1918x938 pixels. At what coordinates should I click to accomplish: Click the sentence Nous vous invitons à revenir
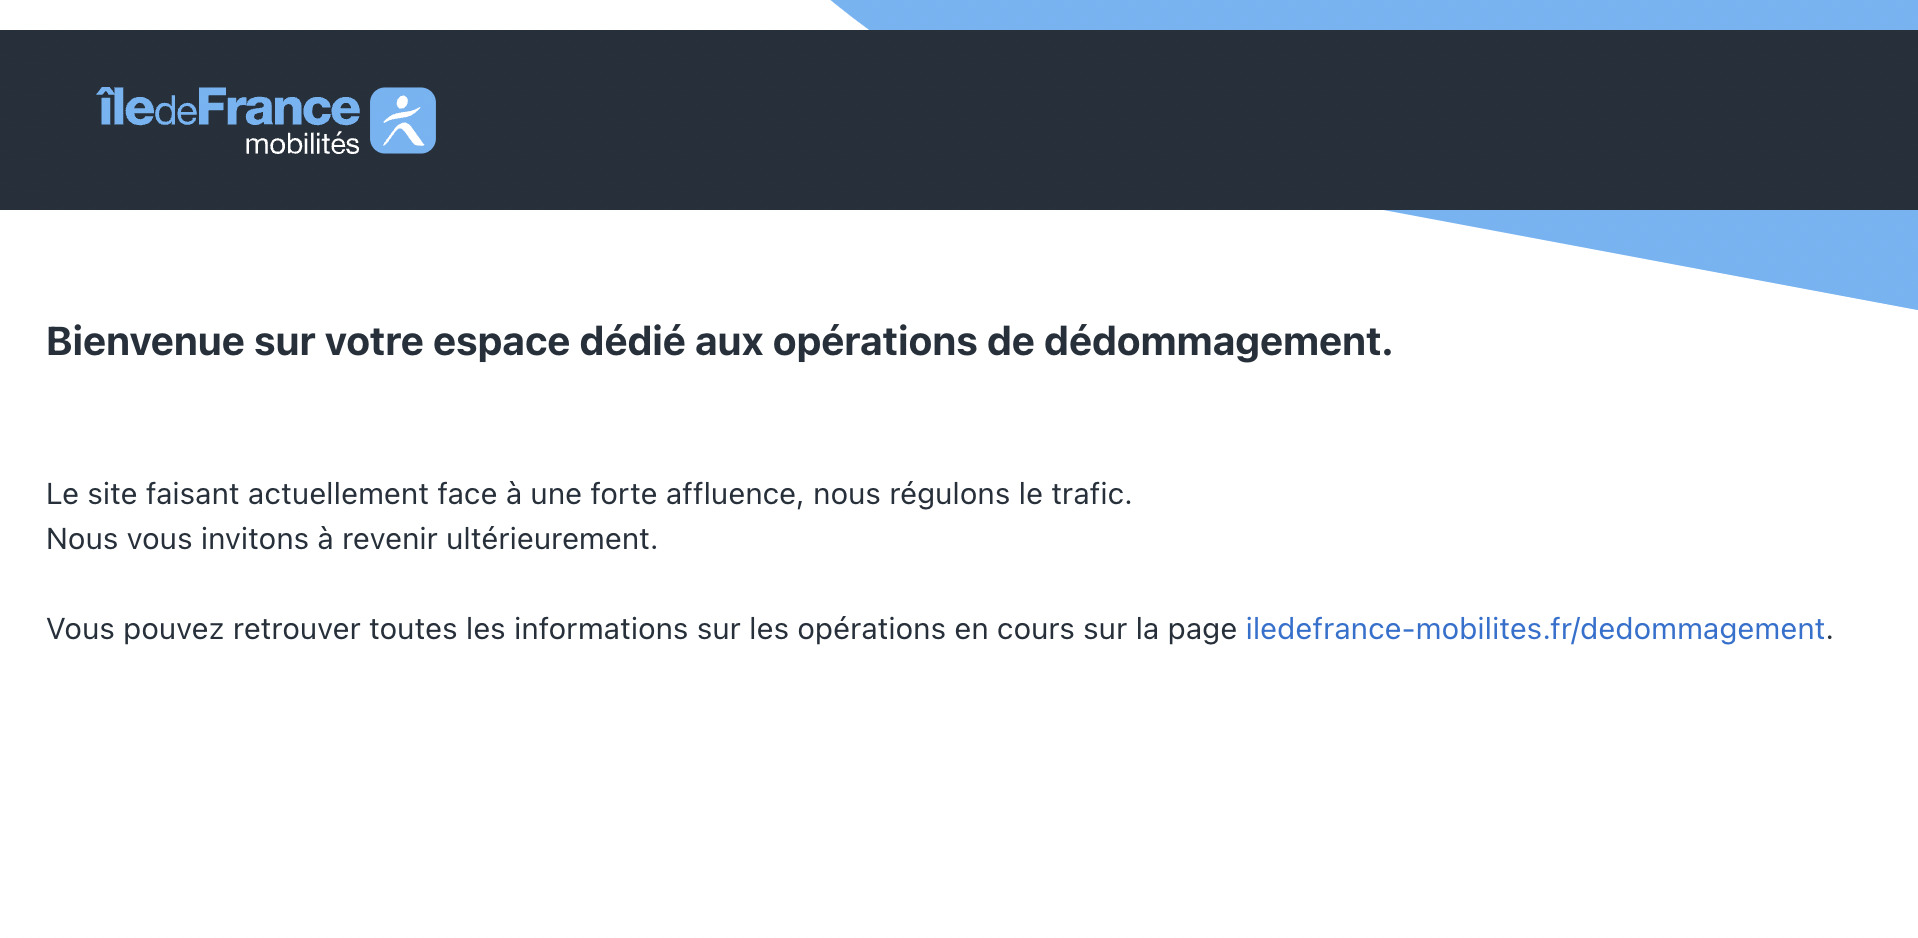click(x=352, y=539)
